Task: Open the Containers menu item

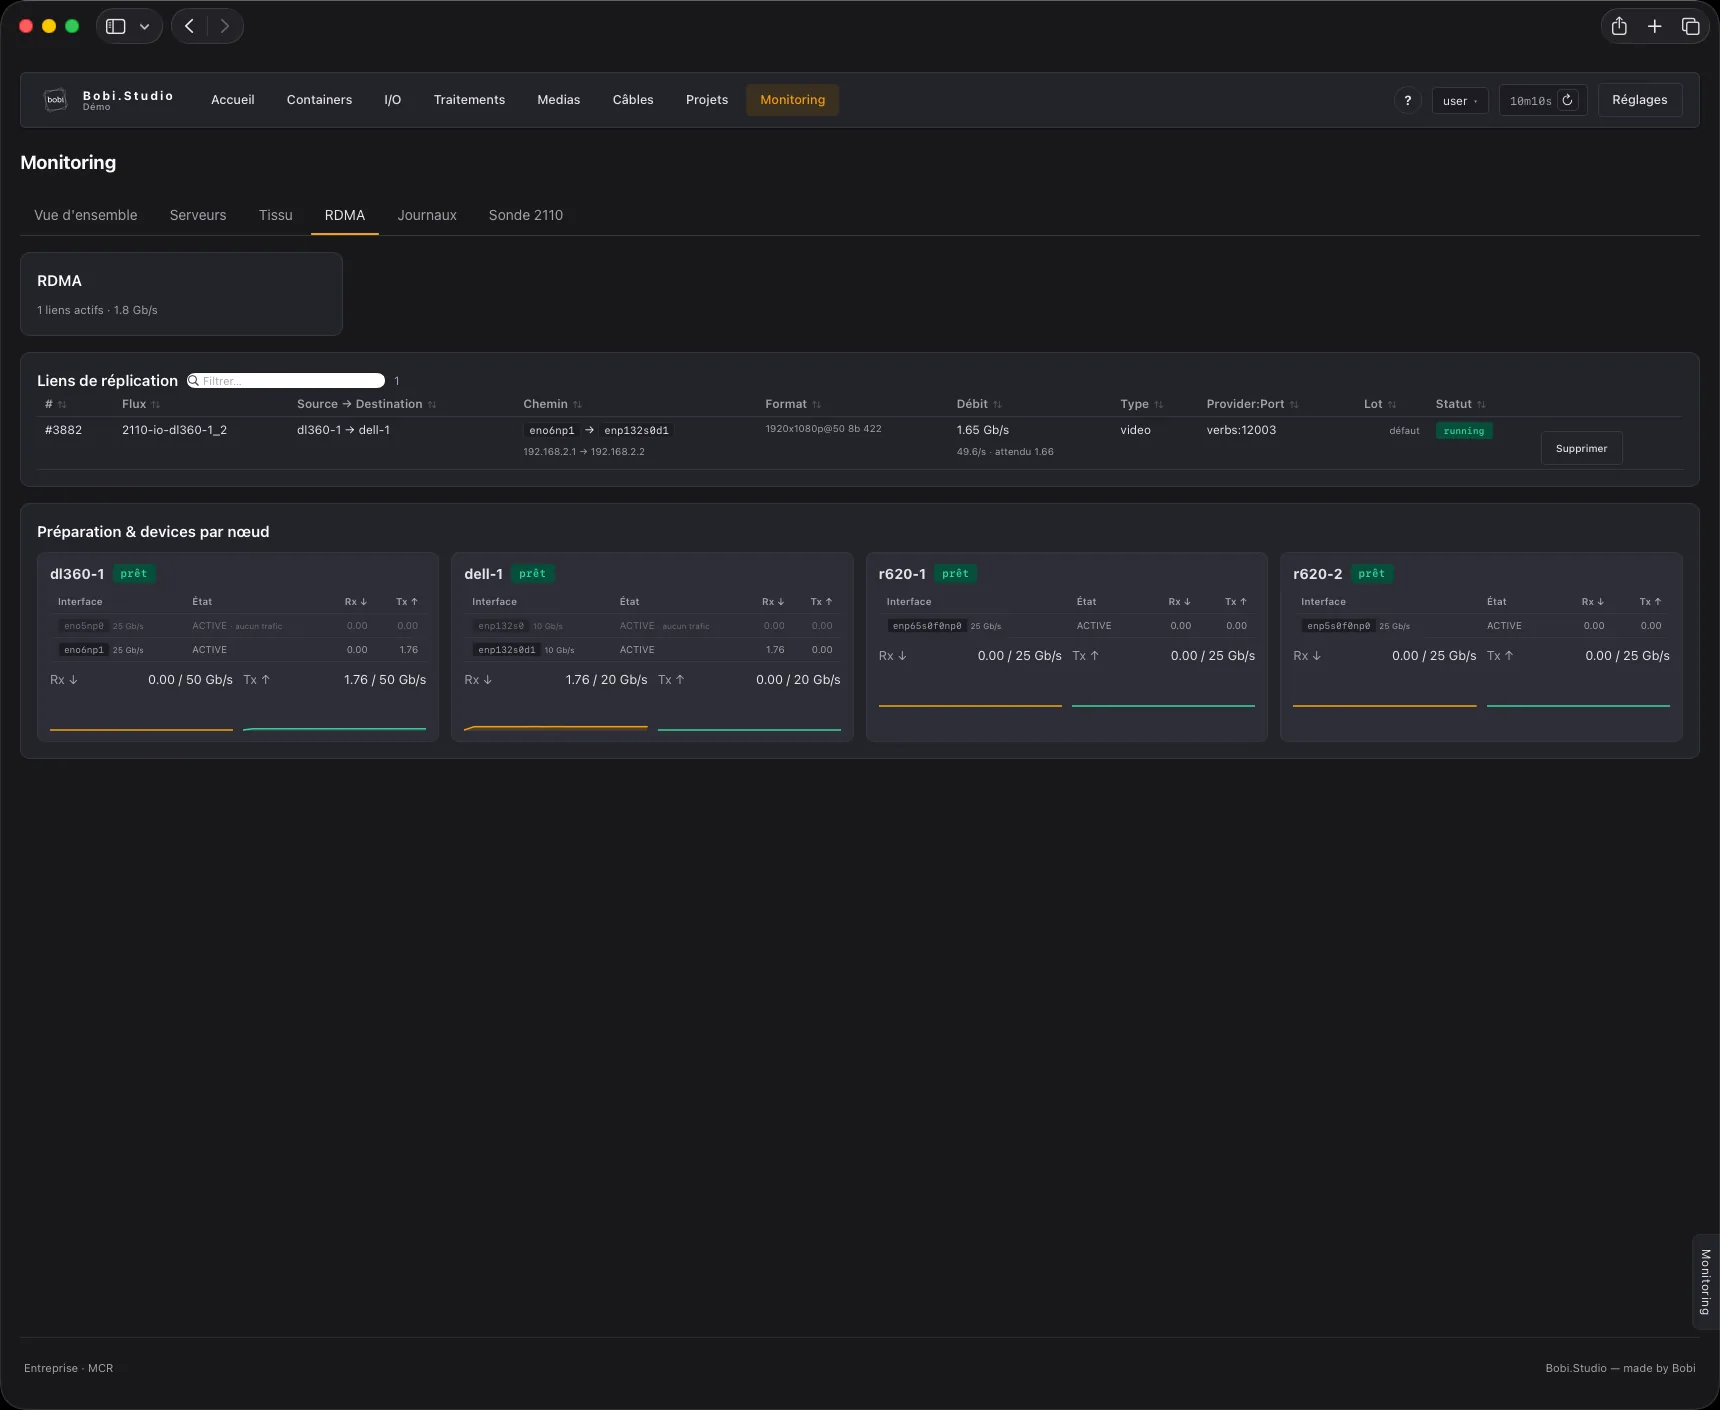Action: [319, 100]
